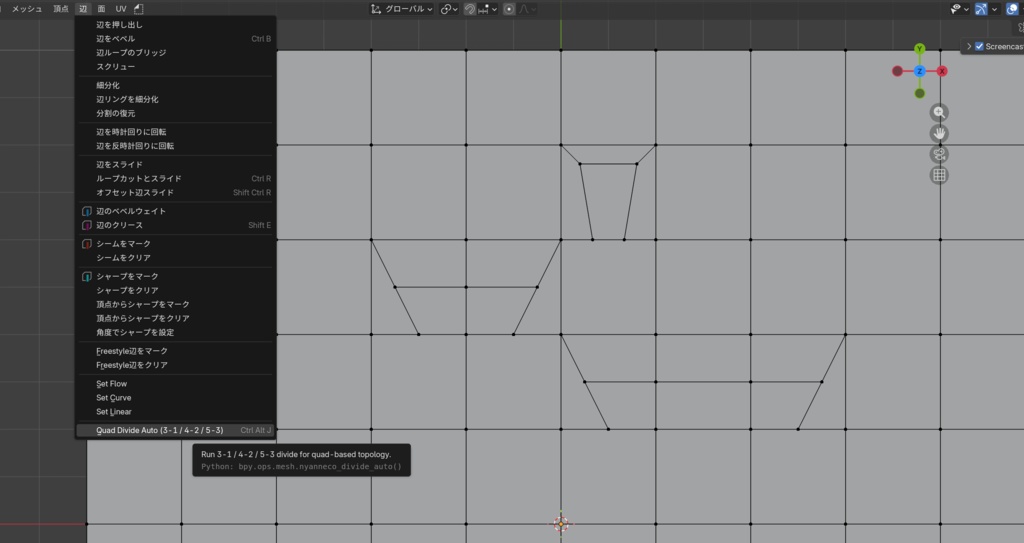This screenshot has height=543, width=1024.
Task: Click the negative Y axis gizmo ball
Action: tap(920, 93)
